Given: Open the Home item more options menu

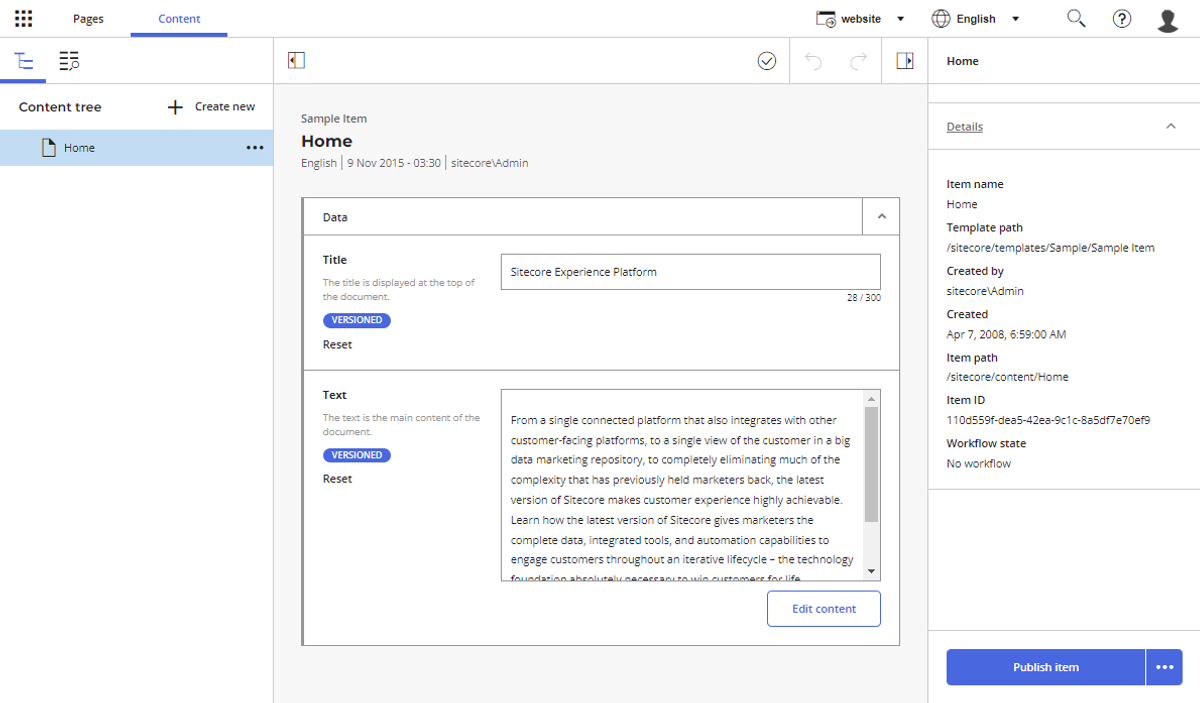Looking at the screenshot, I should pyautogui.click(x=255, y=148).
